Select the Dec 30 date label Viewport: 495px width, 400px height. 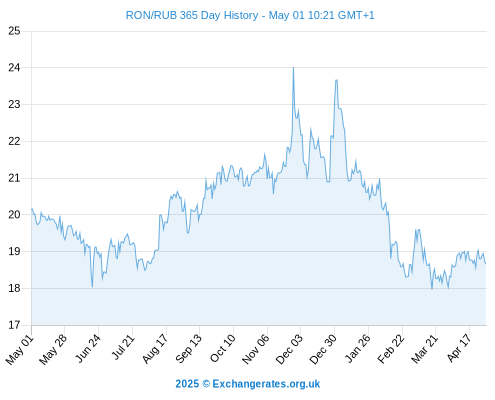(x=323, y=349)
